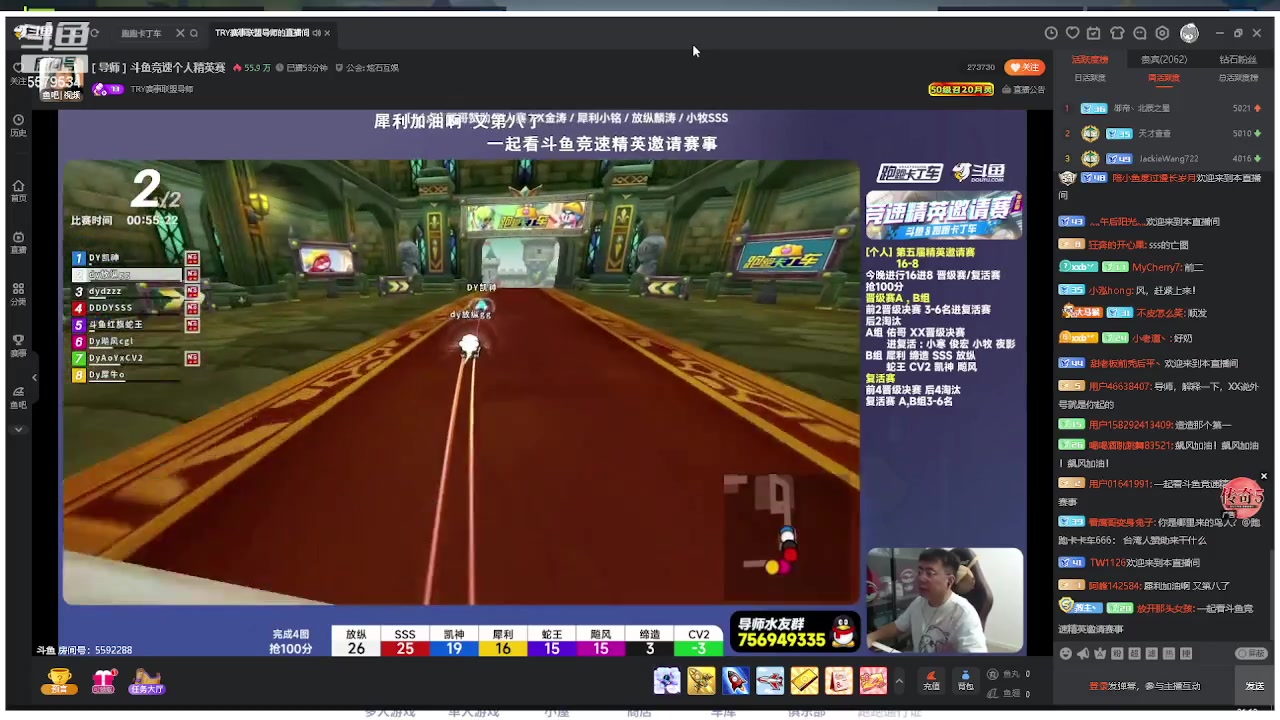This screenshot has width=1280, height=720.
Task: Open settings hexagon icon in title bar
Action: tap(1162, 33)
